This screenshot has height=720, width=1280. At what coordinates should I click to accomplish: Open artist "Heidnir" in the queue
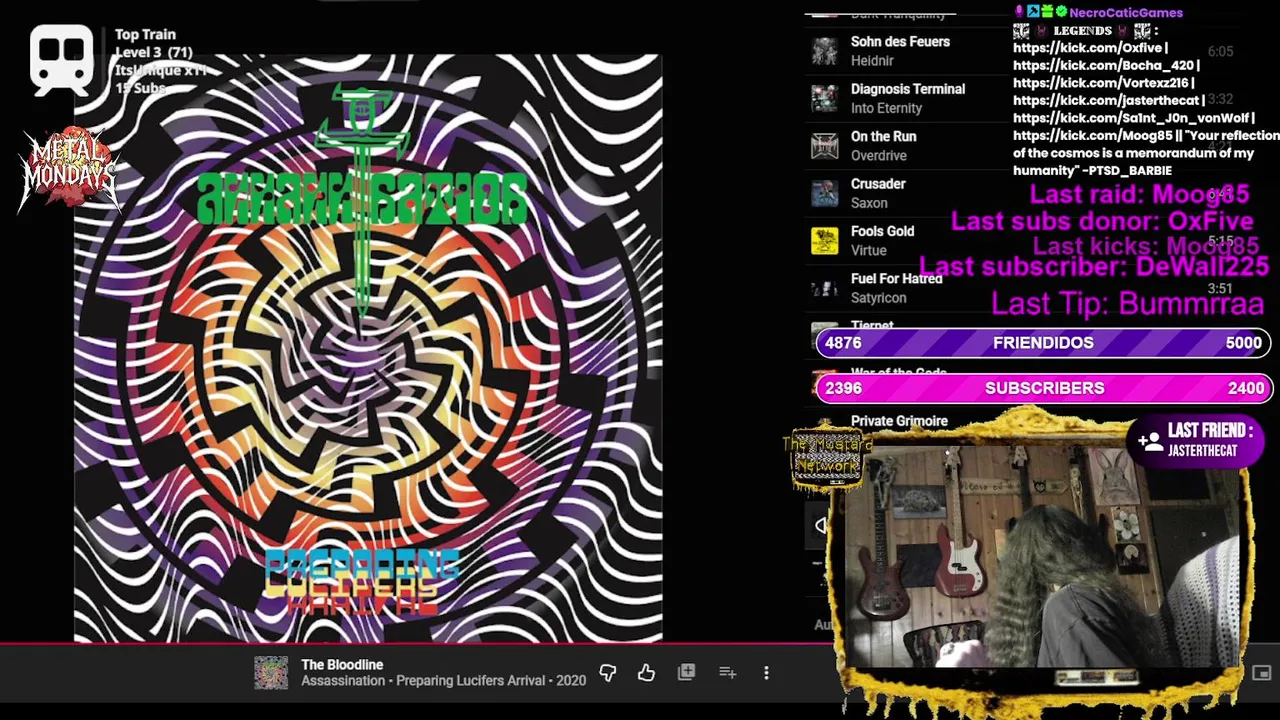872,61
